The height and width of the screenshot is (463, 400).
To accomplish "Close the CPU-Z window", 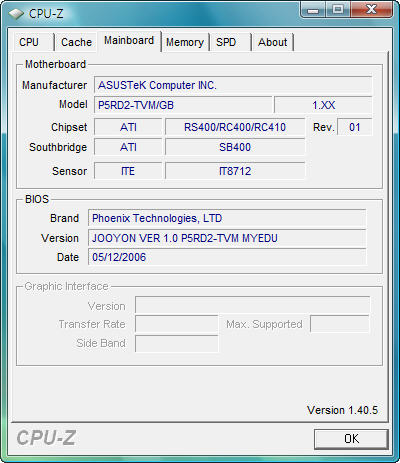I will [x=371, y=10].
